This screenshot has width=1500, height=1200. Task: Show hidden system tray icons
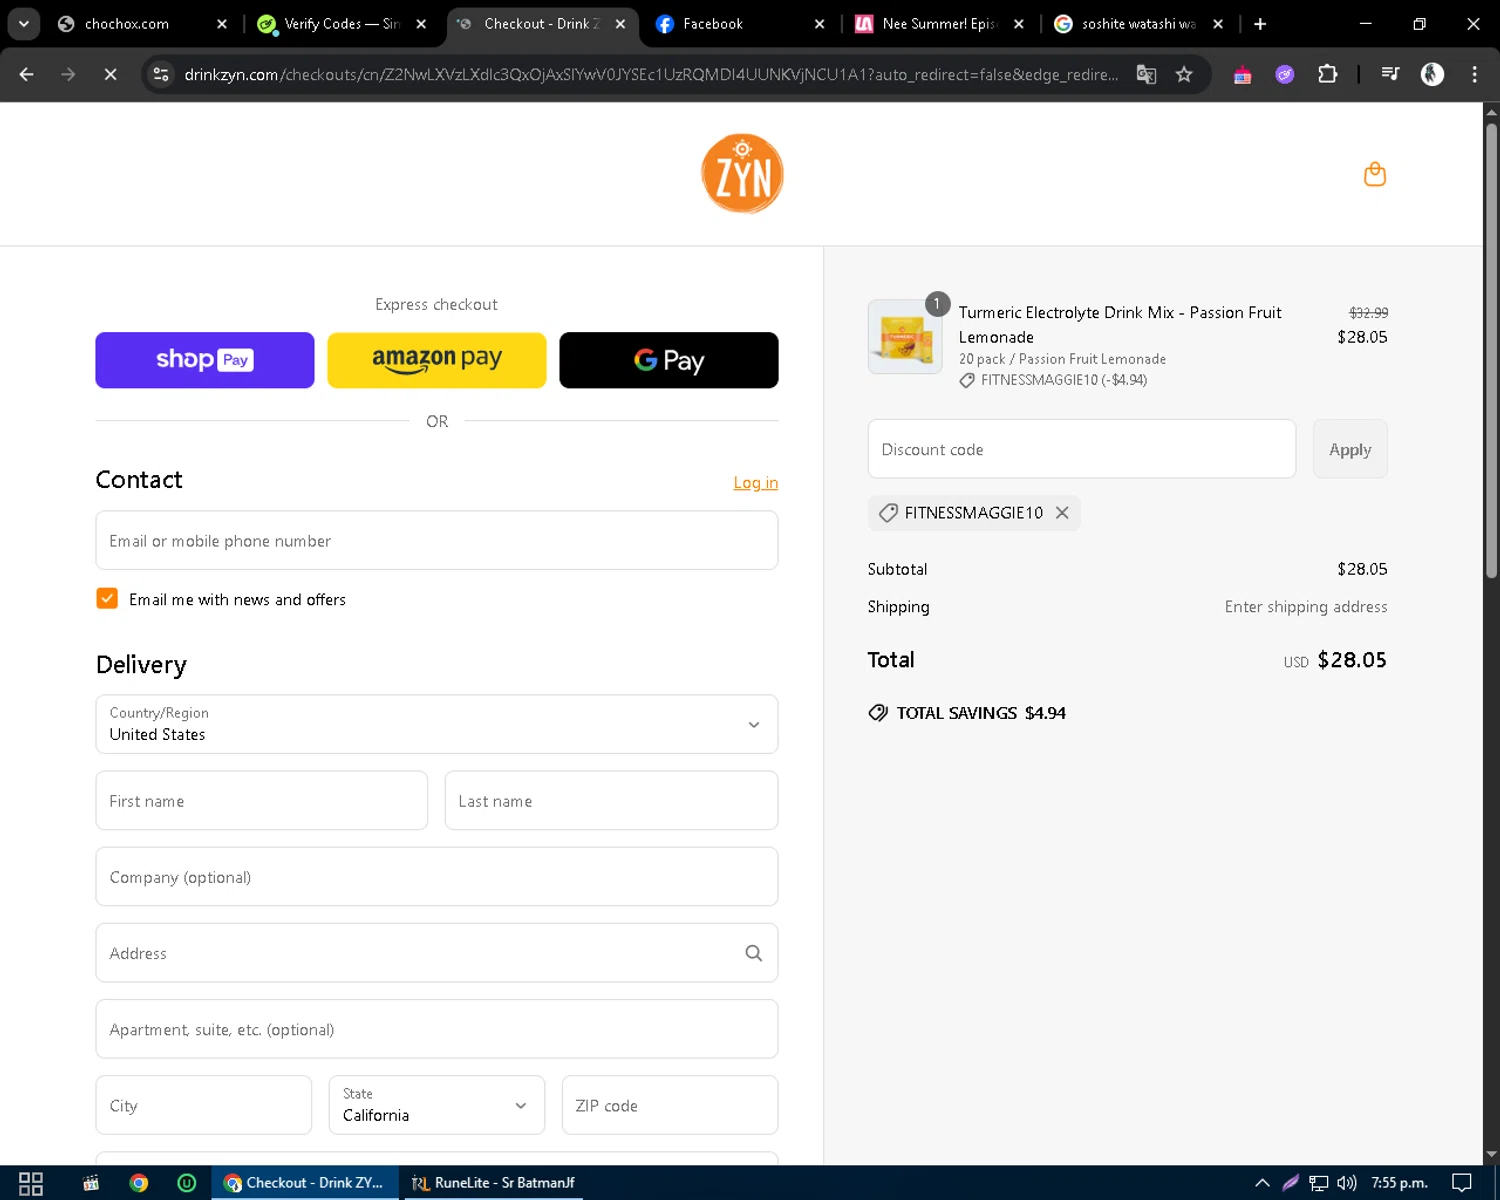1262,1183
